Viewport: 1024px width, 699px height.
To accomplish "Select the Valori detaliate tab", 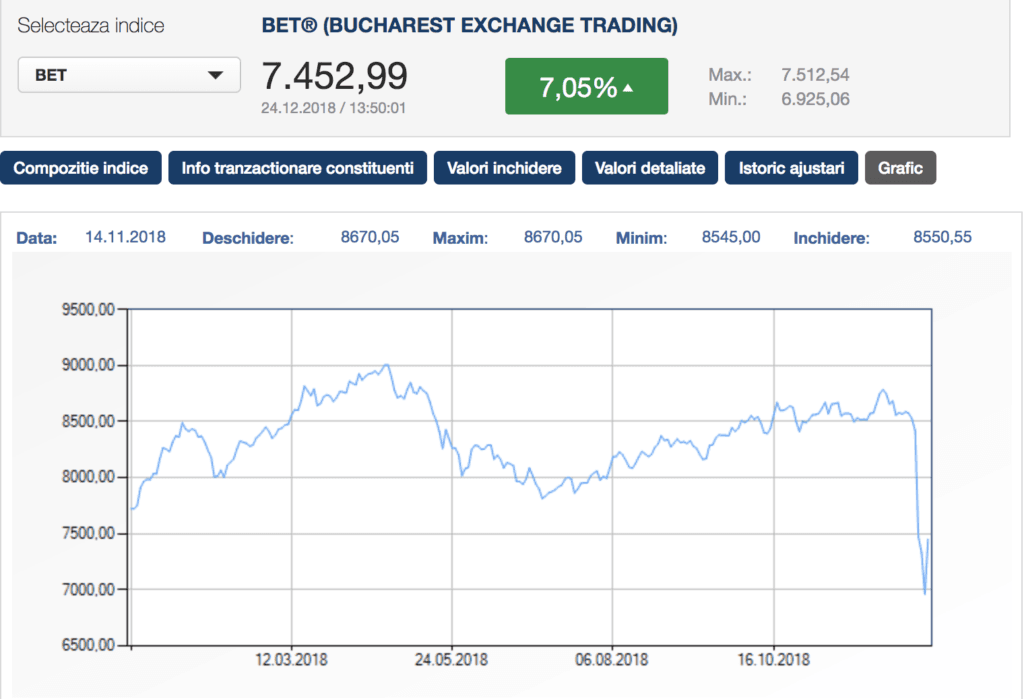I will coord(650,168).
